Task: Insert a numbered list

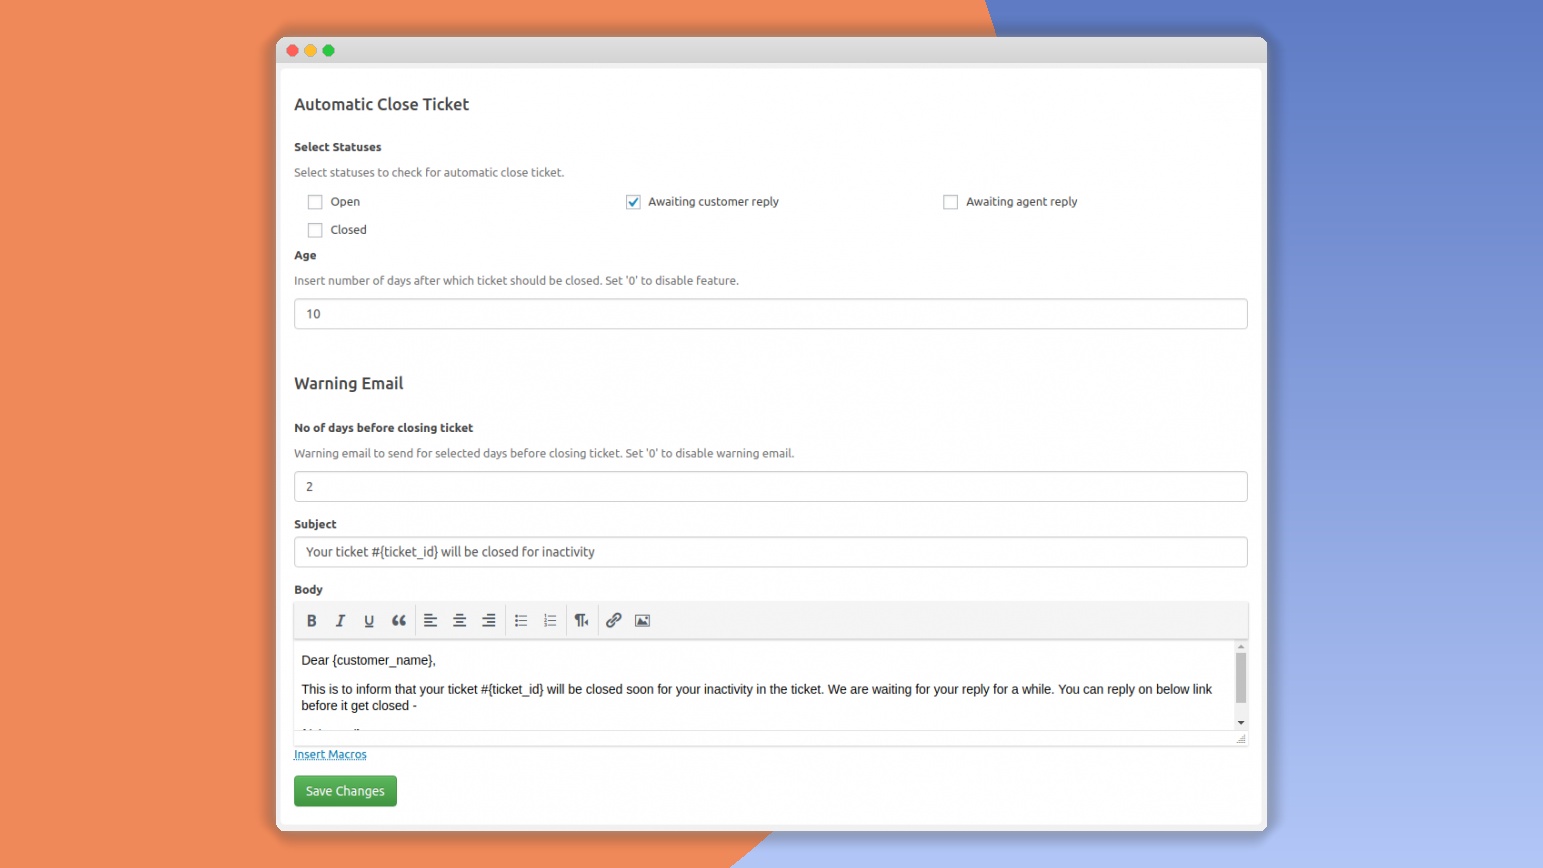Action: click(550, 621)
